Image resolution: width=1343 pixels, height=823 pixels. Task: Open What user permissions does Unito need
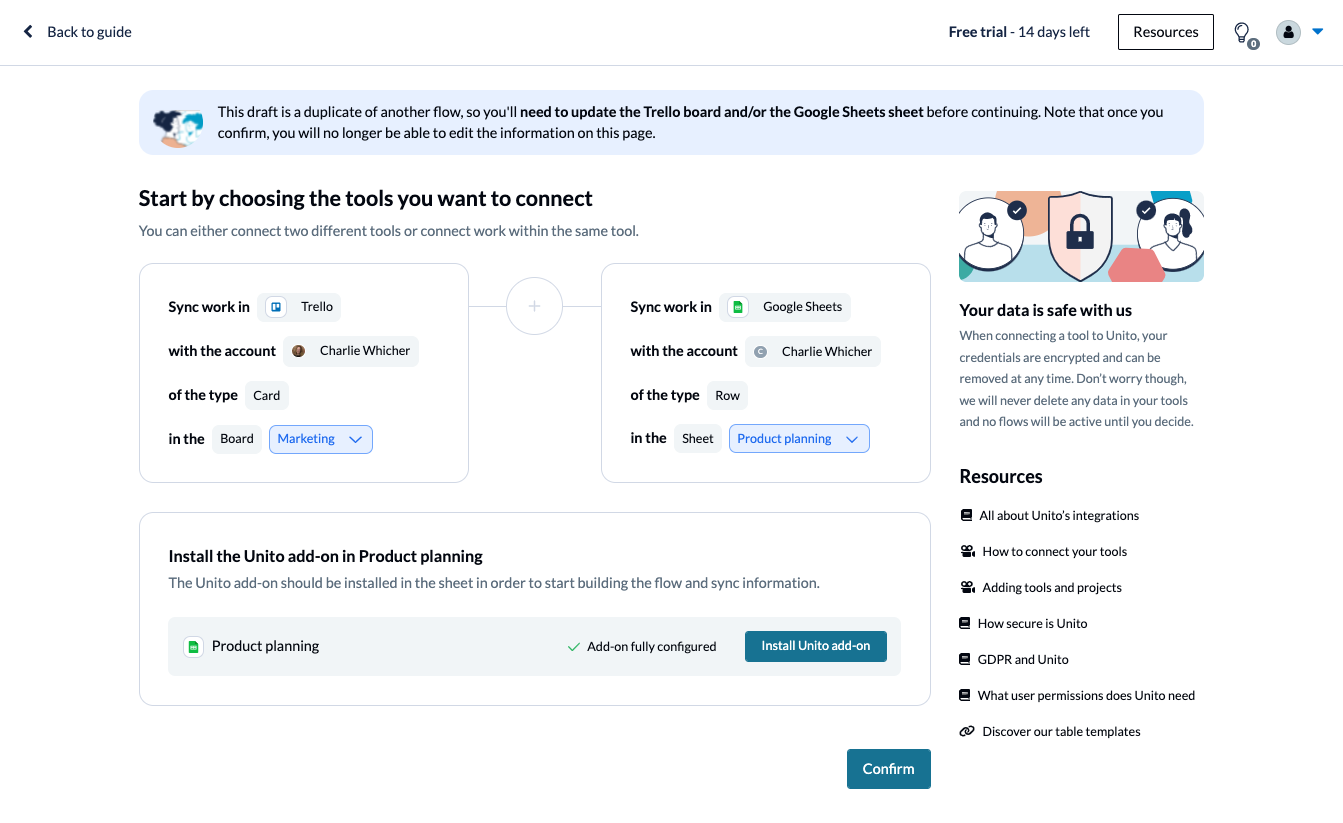(x=1086, y=696)
